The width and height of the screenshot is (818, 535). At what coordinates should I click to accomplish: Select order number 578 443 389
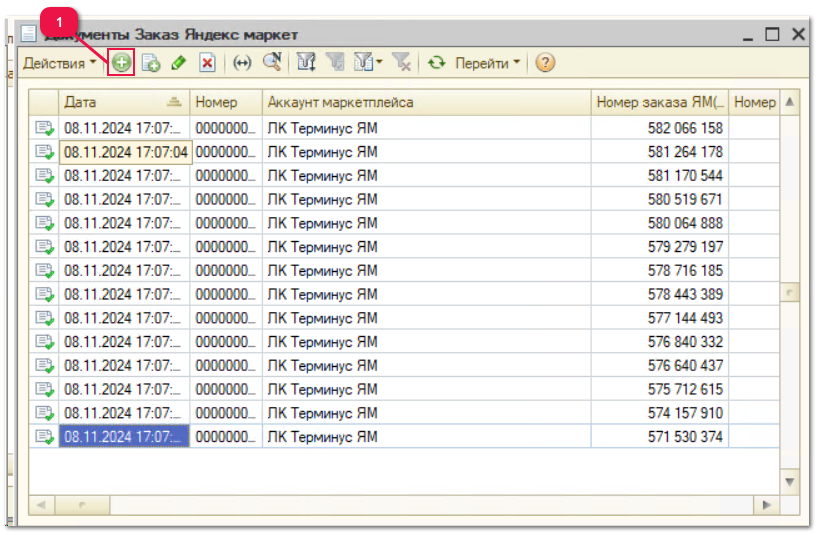tap(685, 294)
